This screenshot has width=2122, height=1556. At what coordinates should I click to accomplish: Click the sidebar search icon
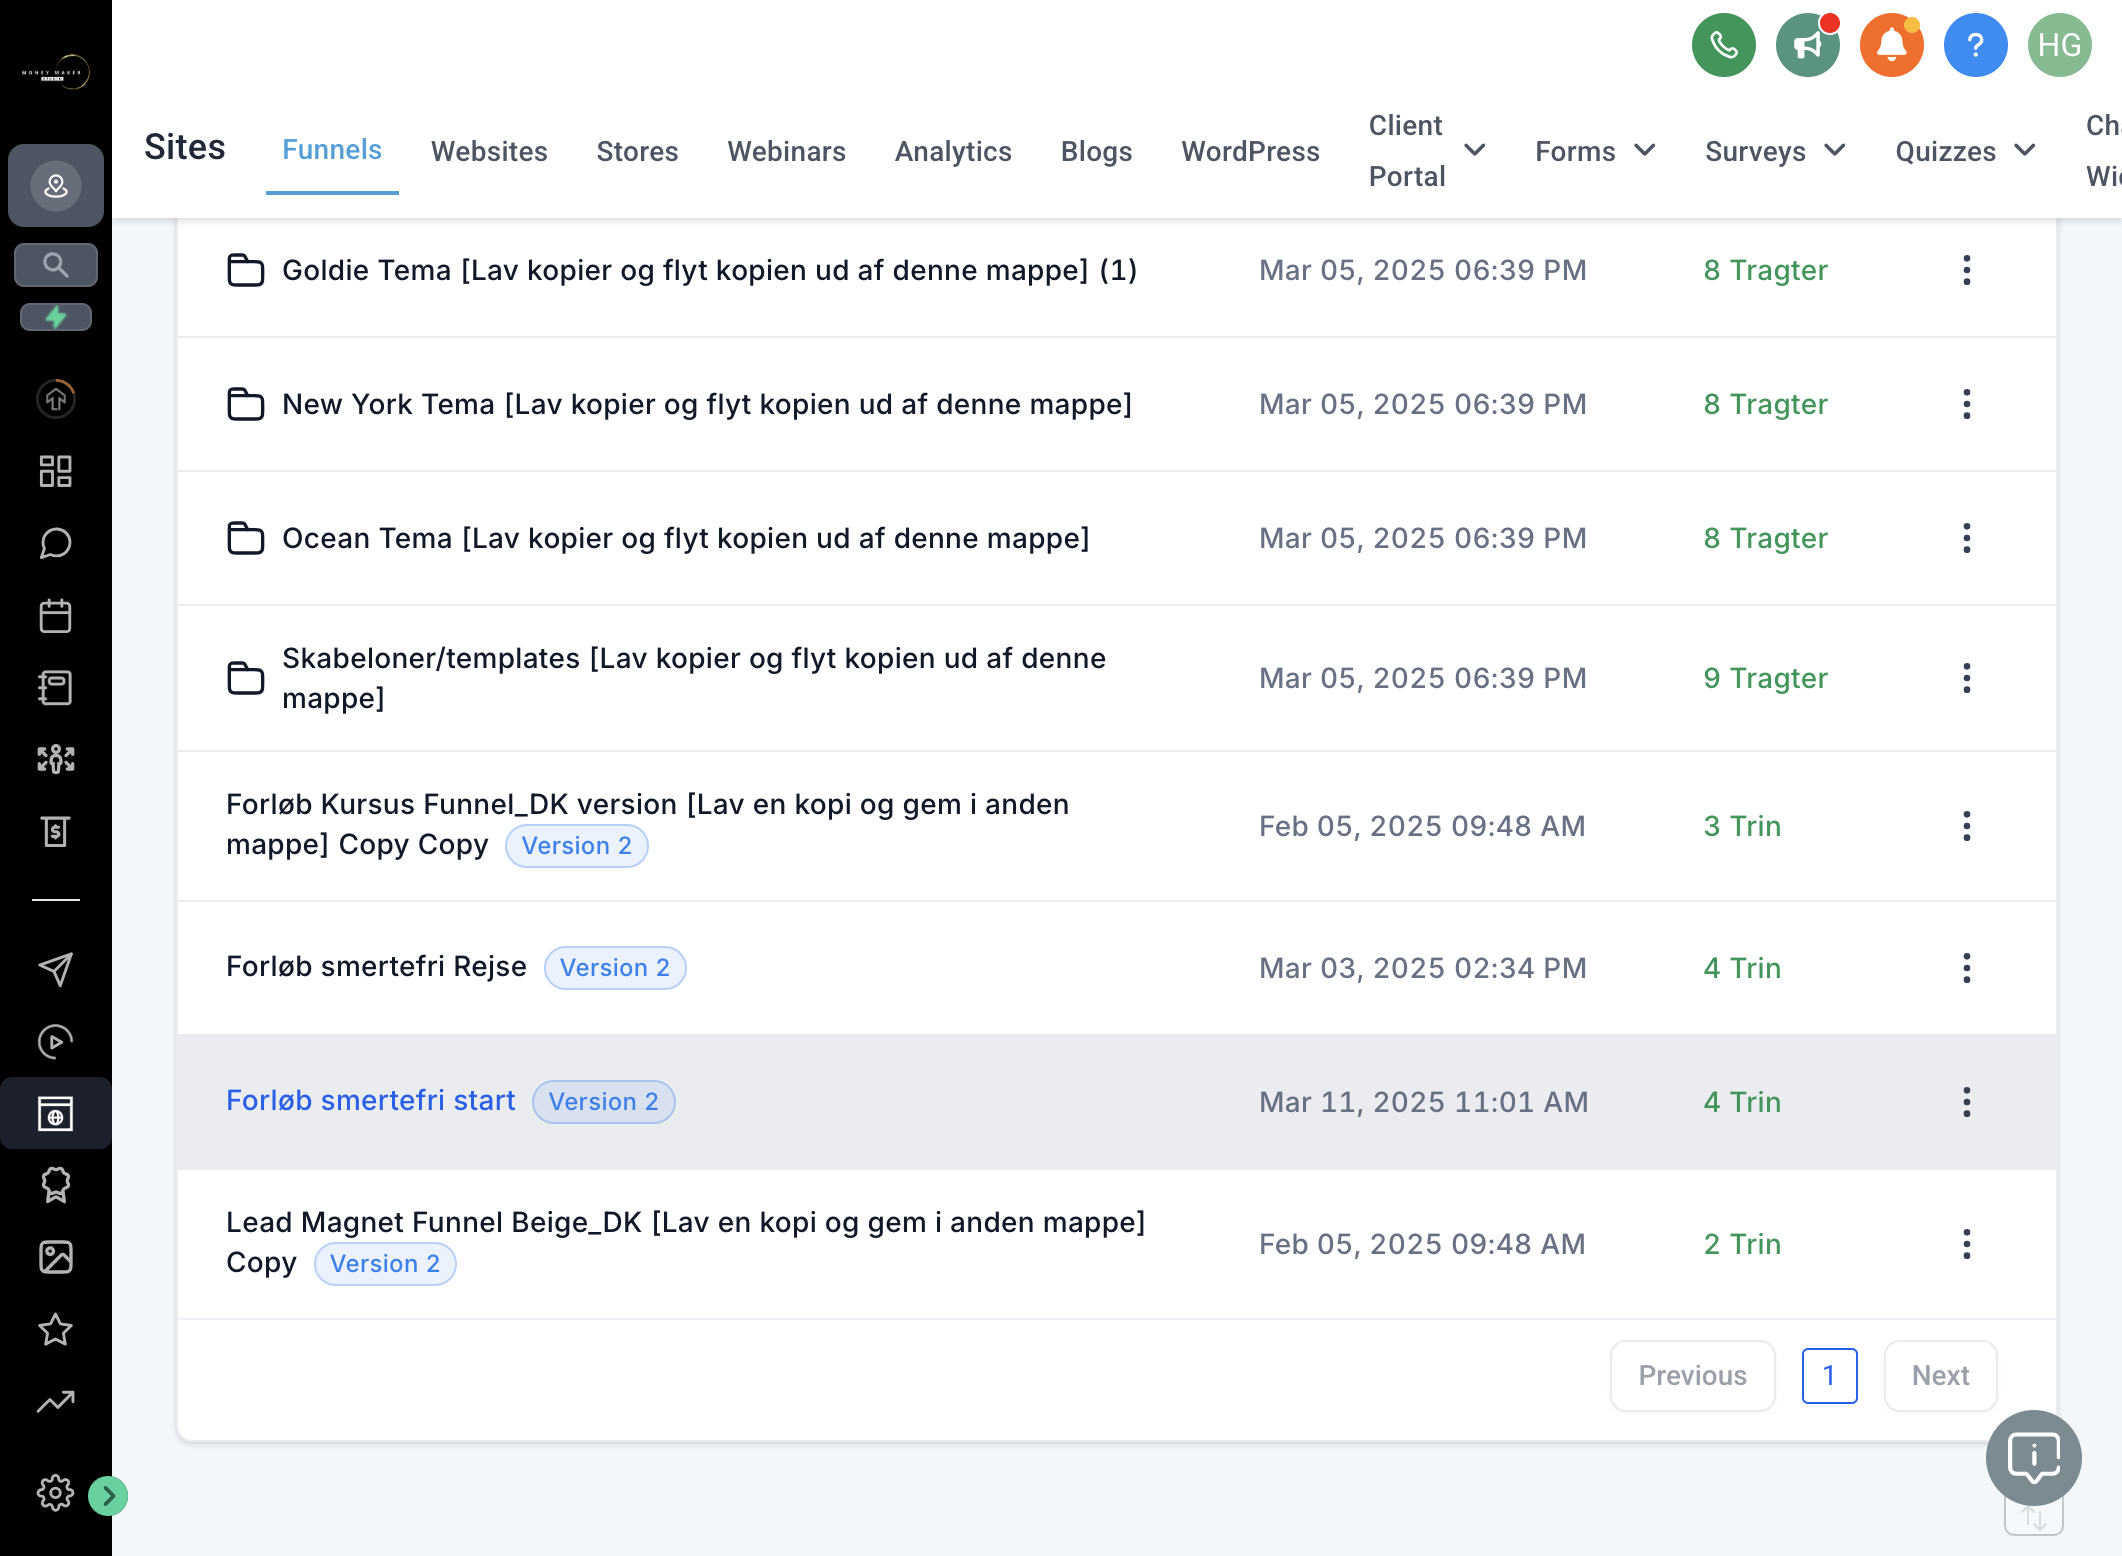(56, 265)
